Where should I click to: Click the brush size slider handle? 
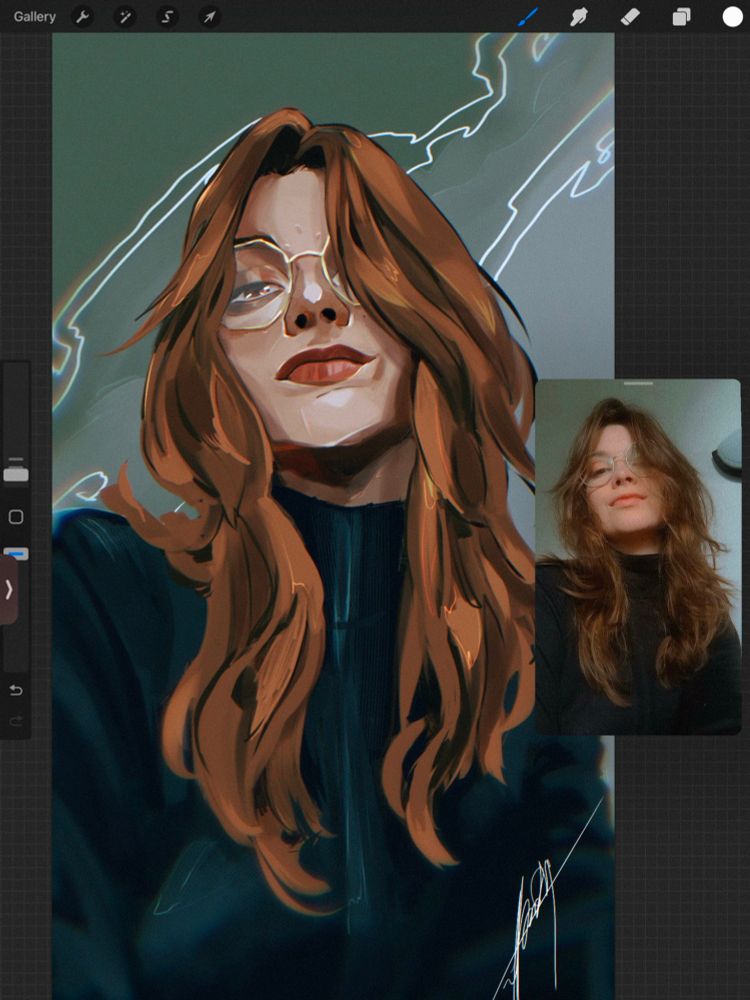click(16, 474)
